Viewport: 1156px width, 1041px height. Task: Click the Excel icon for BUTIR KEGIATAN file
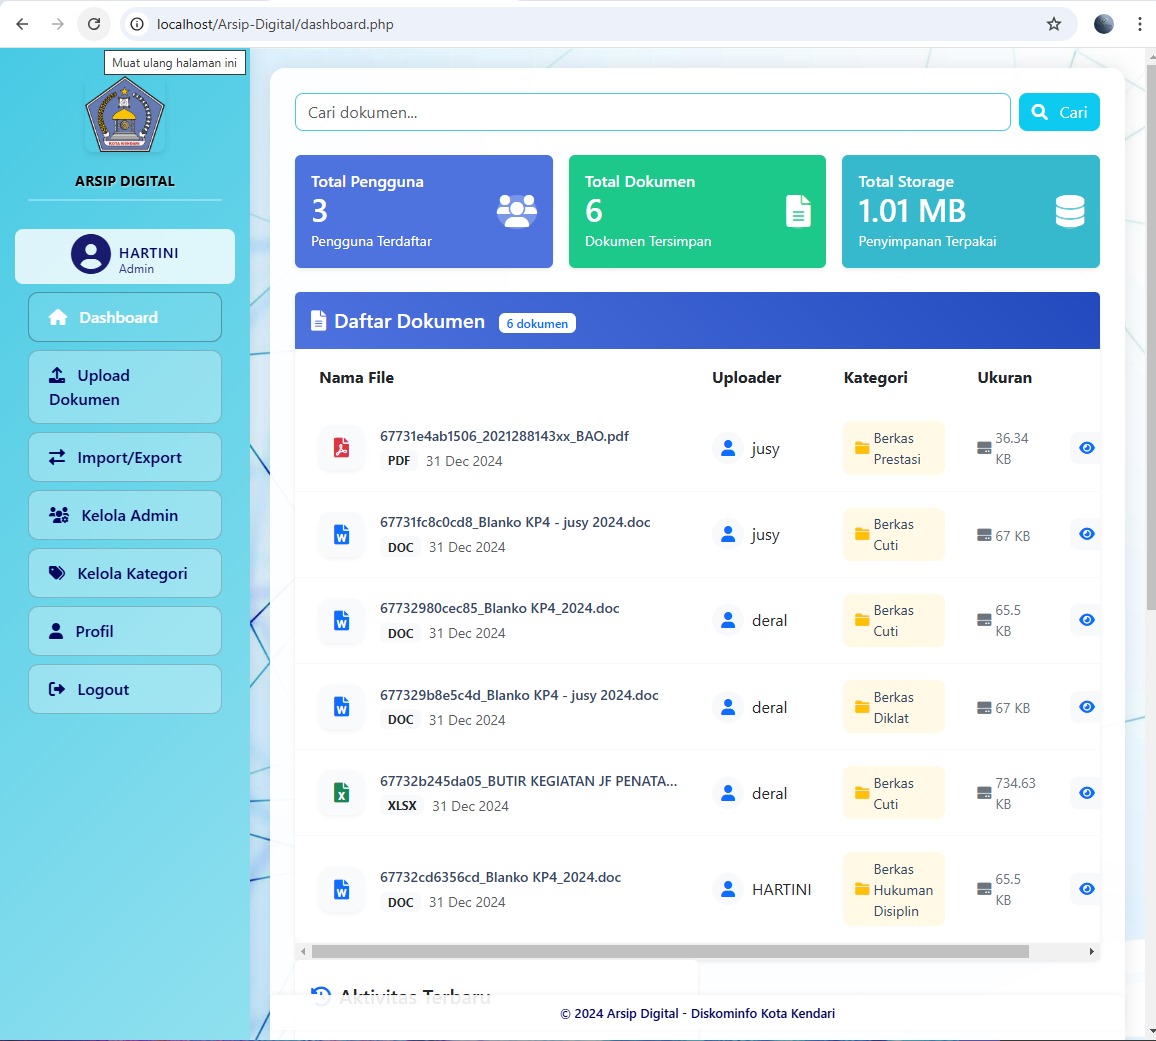341,793
